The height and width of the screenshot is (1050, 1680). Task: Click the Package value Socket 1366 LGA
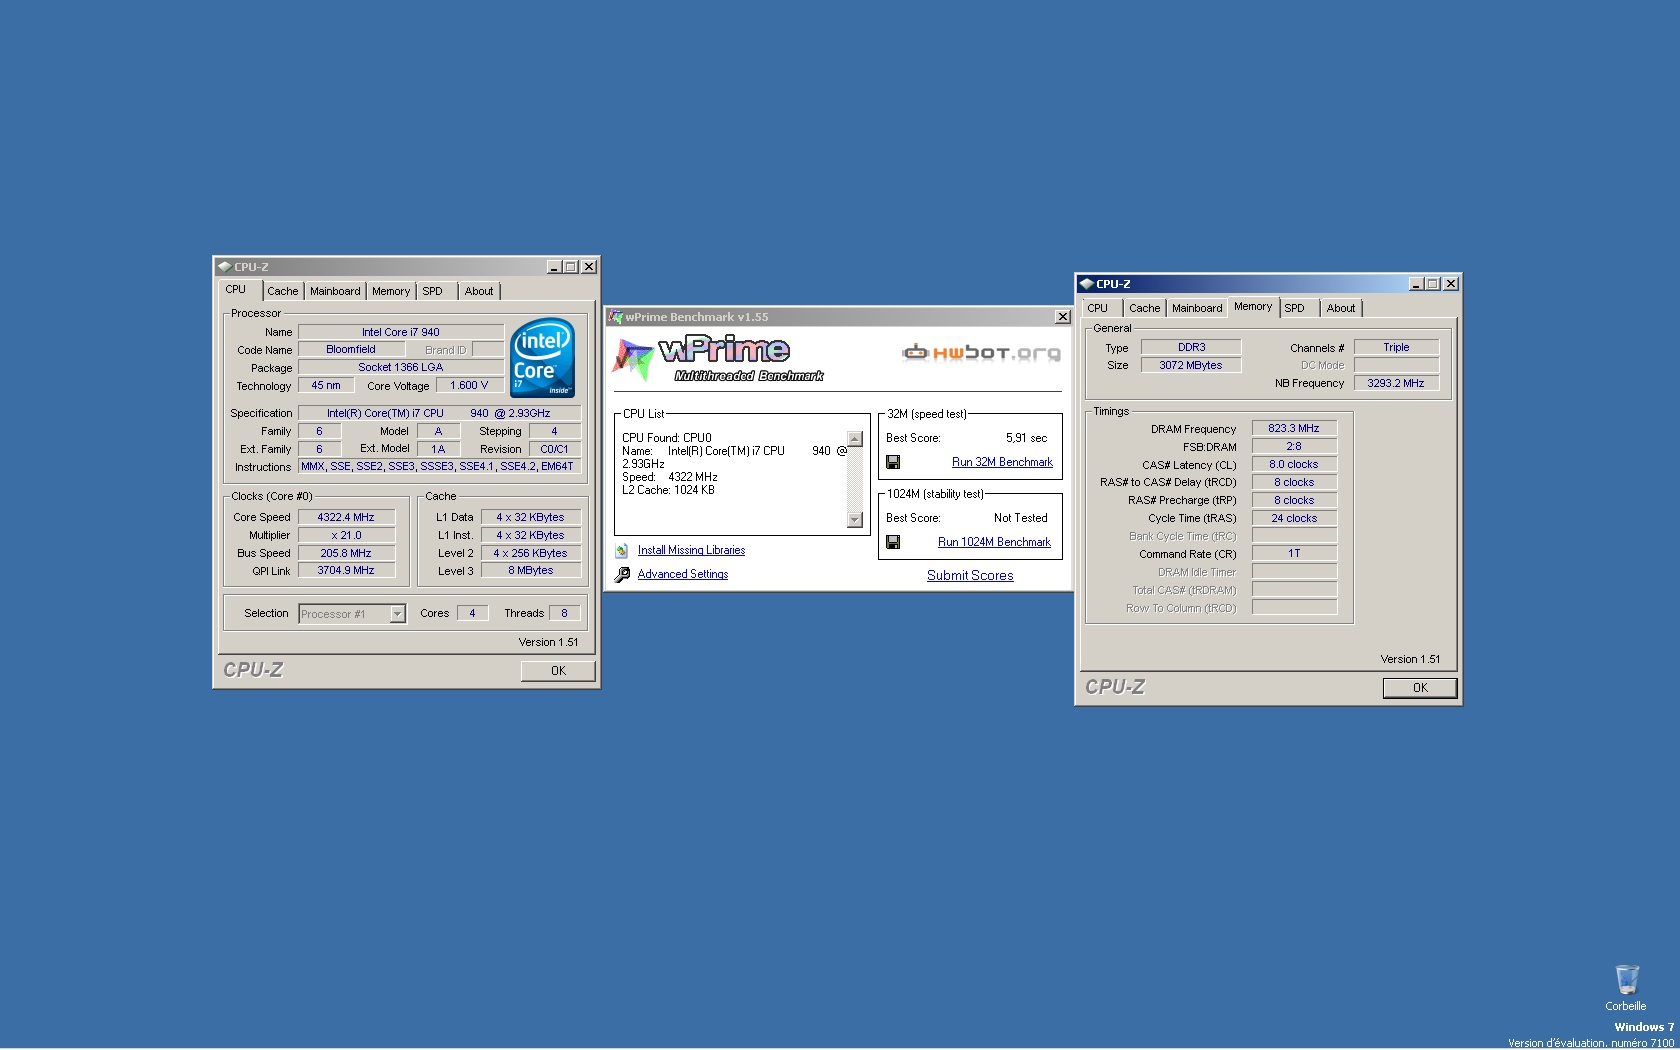[x=401, y=367]
